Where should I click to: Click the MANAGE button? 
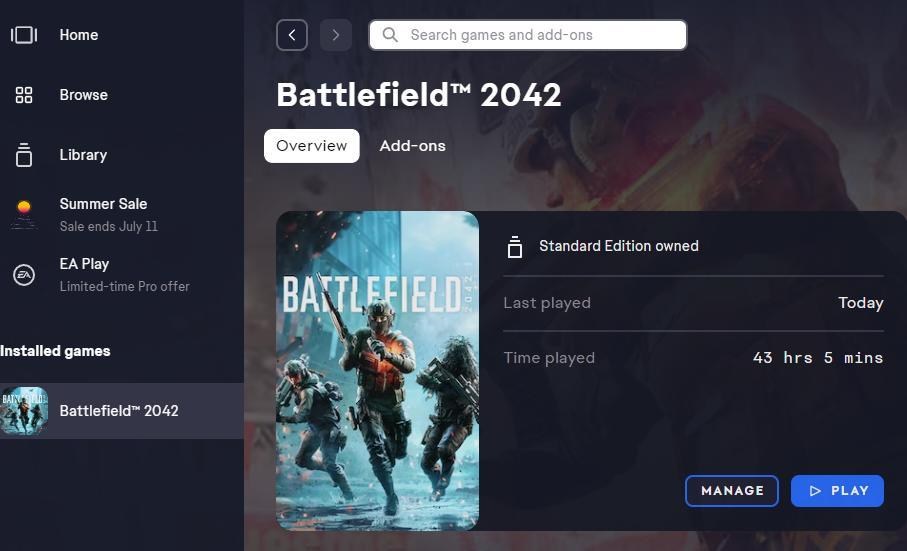(x=732, y=491)
